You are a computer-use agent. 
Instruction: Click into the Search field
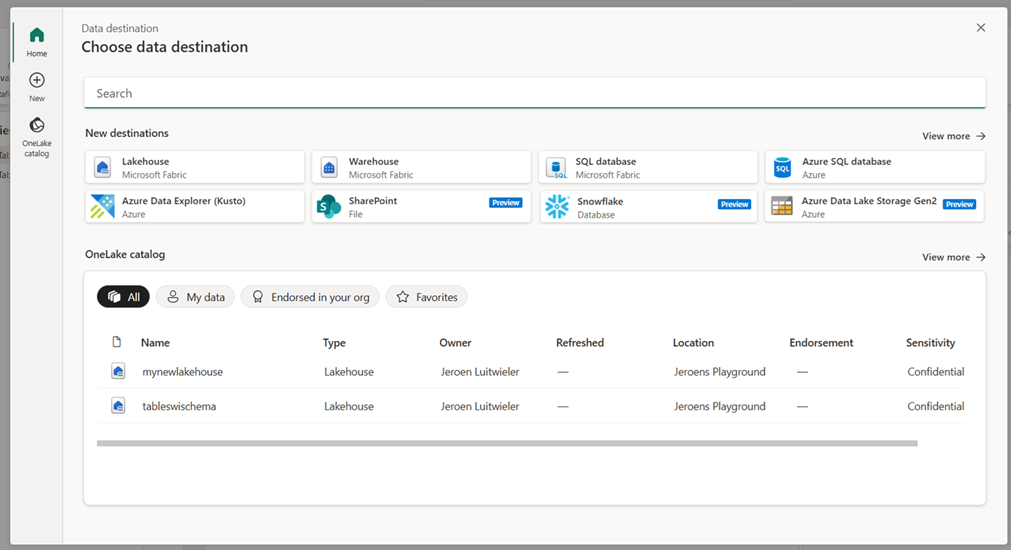[x=534, y=93]
